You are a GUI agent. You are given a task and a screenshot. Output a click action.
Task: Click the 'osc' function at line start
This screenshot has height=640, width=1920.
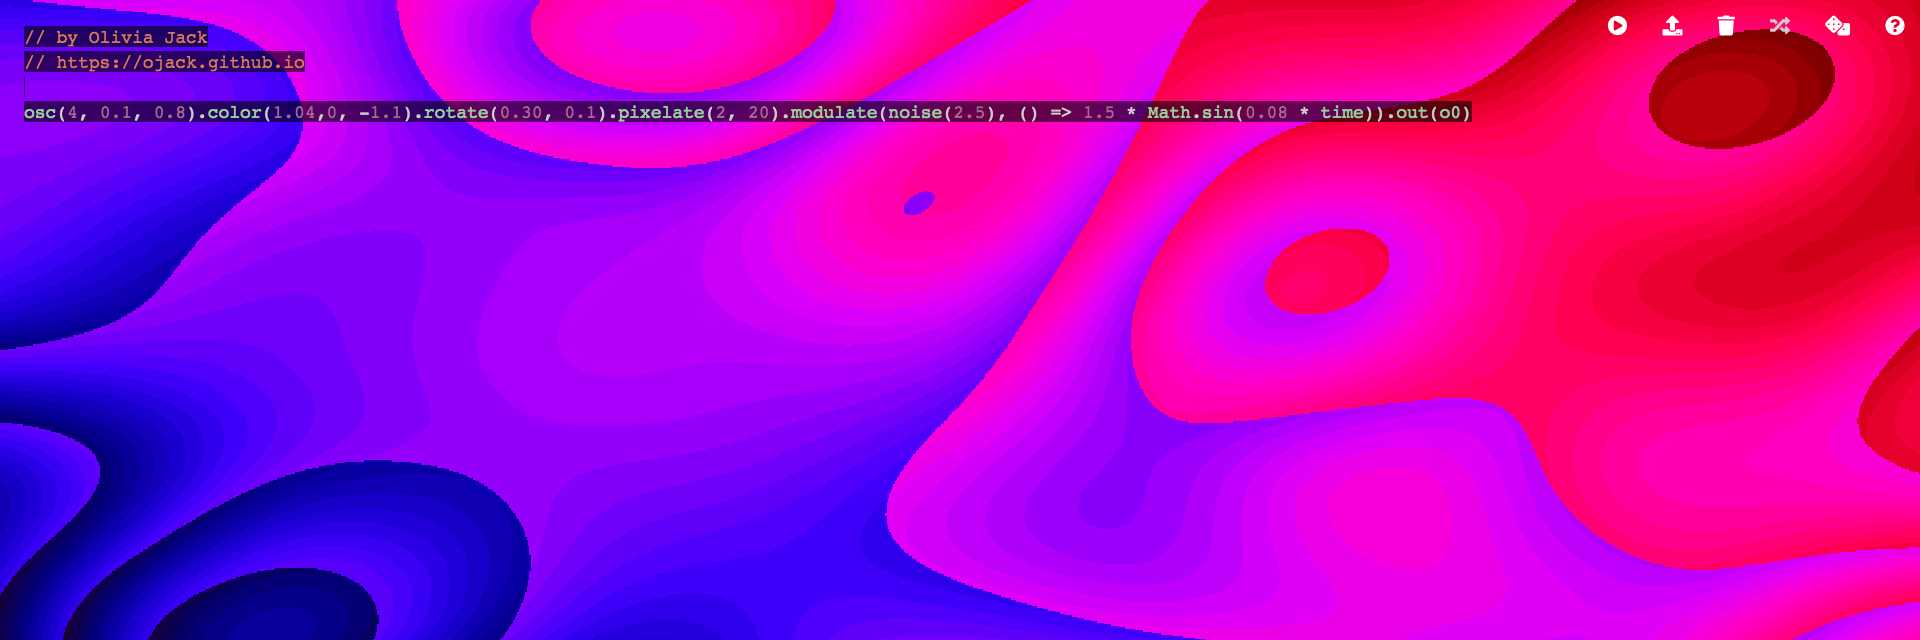[40, 113]
